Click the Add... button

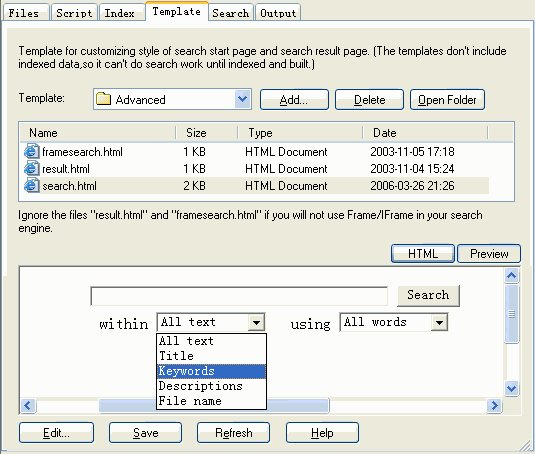click(x=294, y=100)
